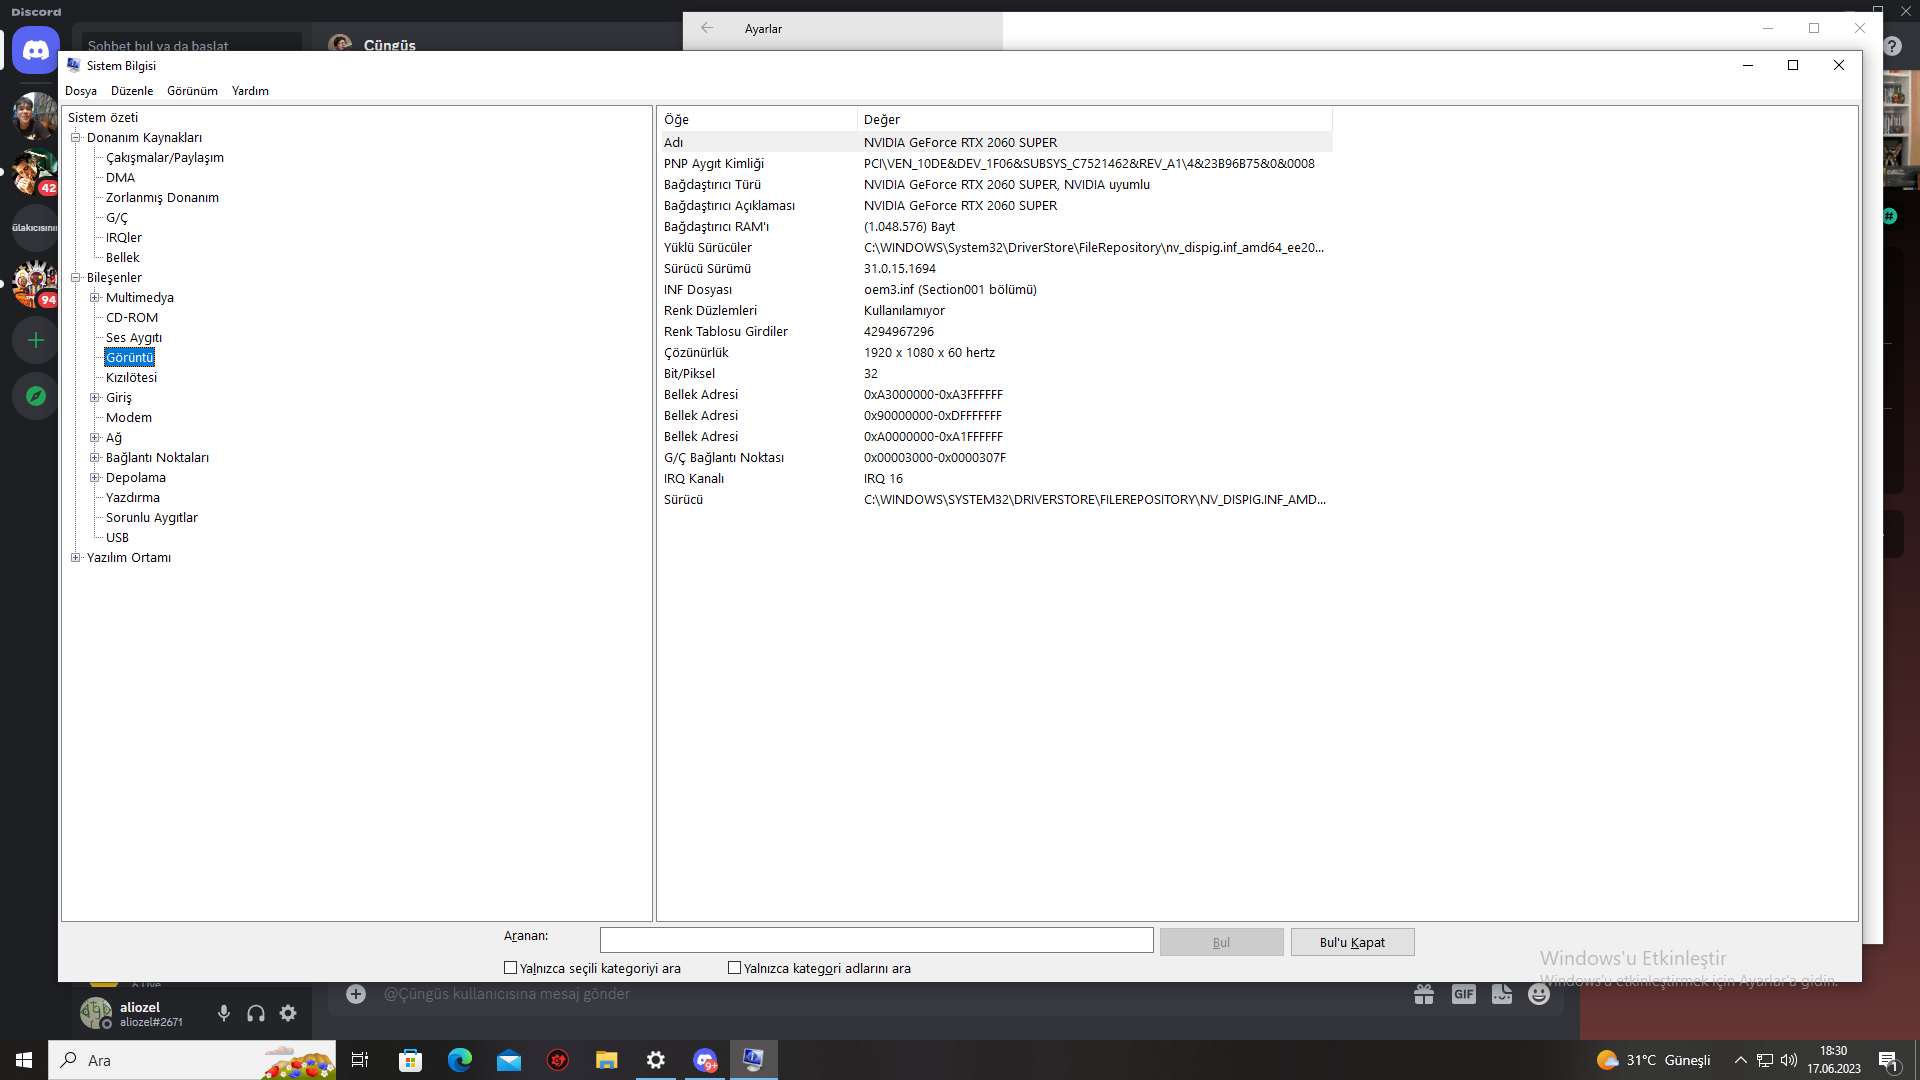Click the Add a Server plus icon
Image resolution: width=1920 pixels, height=1080 pixels.
pos(36,340)
